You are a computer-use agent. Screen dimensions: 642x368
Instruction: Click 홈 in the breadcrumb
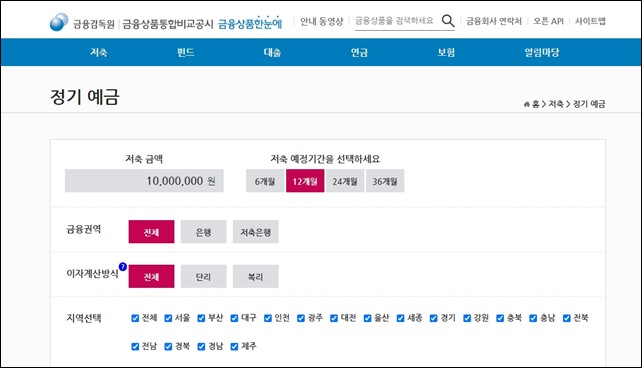pos(536,104)
